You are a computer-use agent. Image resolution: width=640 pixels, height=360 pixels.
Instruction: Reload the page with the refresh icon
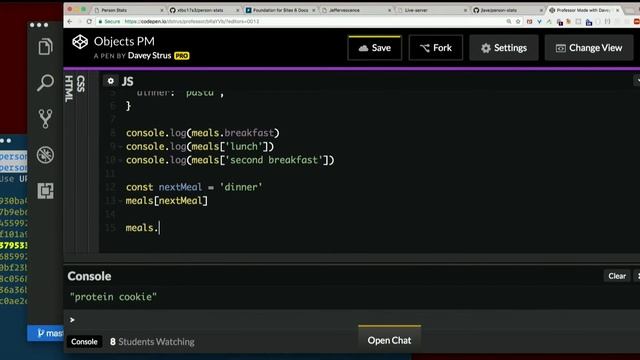click(x=89, y=21)
